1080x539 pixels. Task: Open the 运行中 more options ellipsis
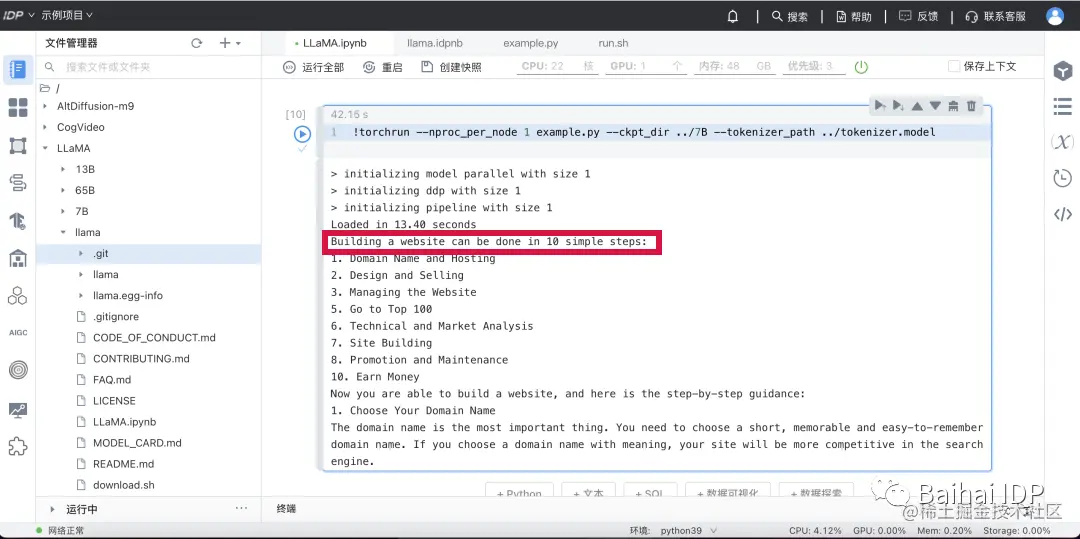click(x=241, y=508)
